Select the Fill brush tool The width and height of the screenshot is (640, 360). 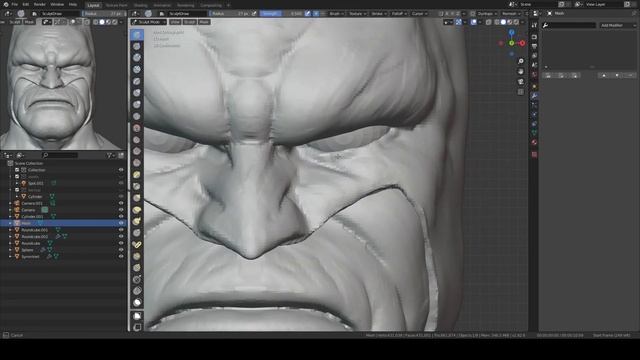[137, 151]
